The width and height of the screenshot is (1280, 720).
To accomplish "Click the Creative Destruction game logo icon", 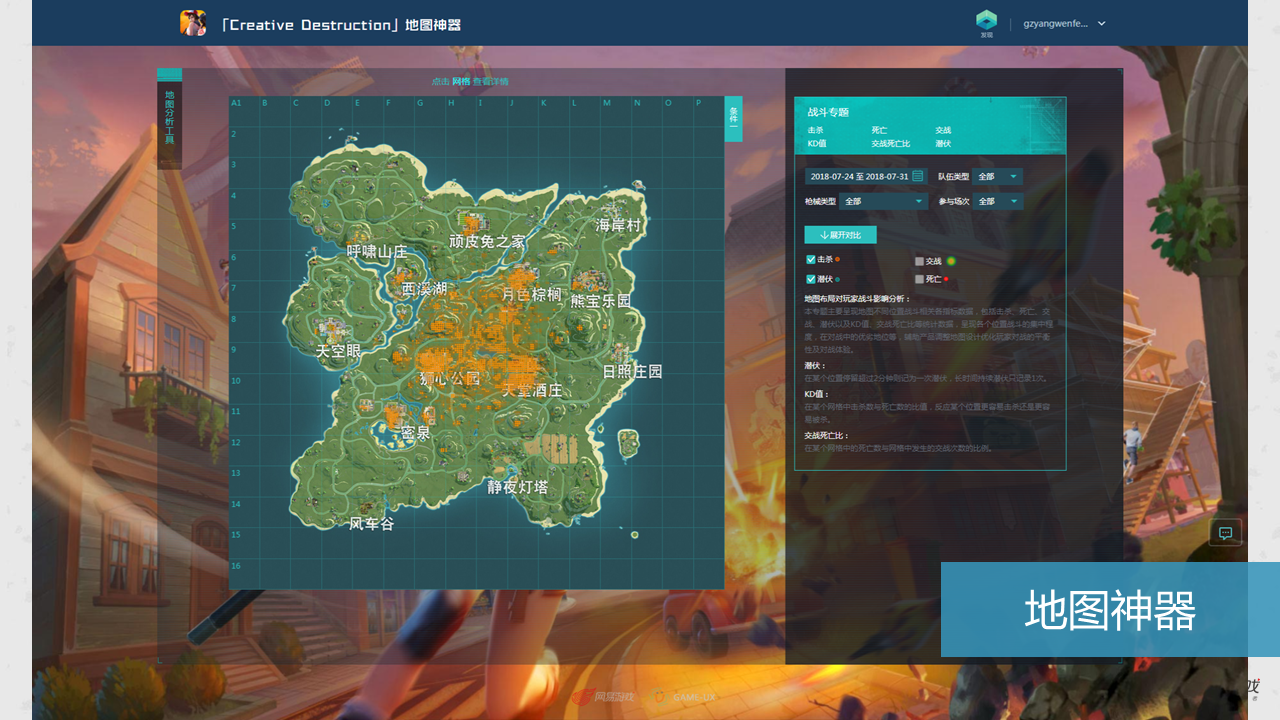I will (x=193, y=23).
